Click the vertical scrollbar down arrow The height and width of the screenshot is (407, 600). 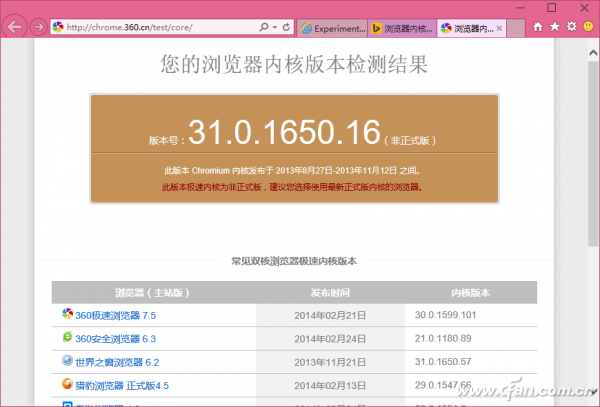coord(592,400)
